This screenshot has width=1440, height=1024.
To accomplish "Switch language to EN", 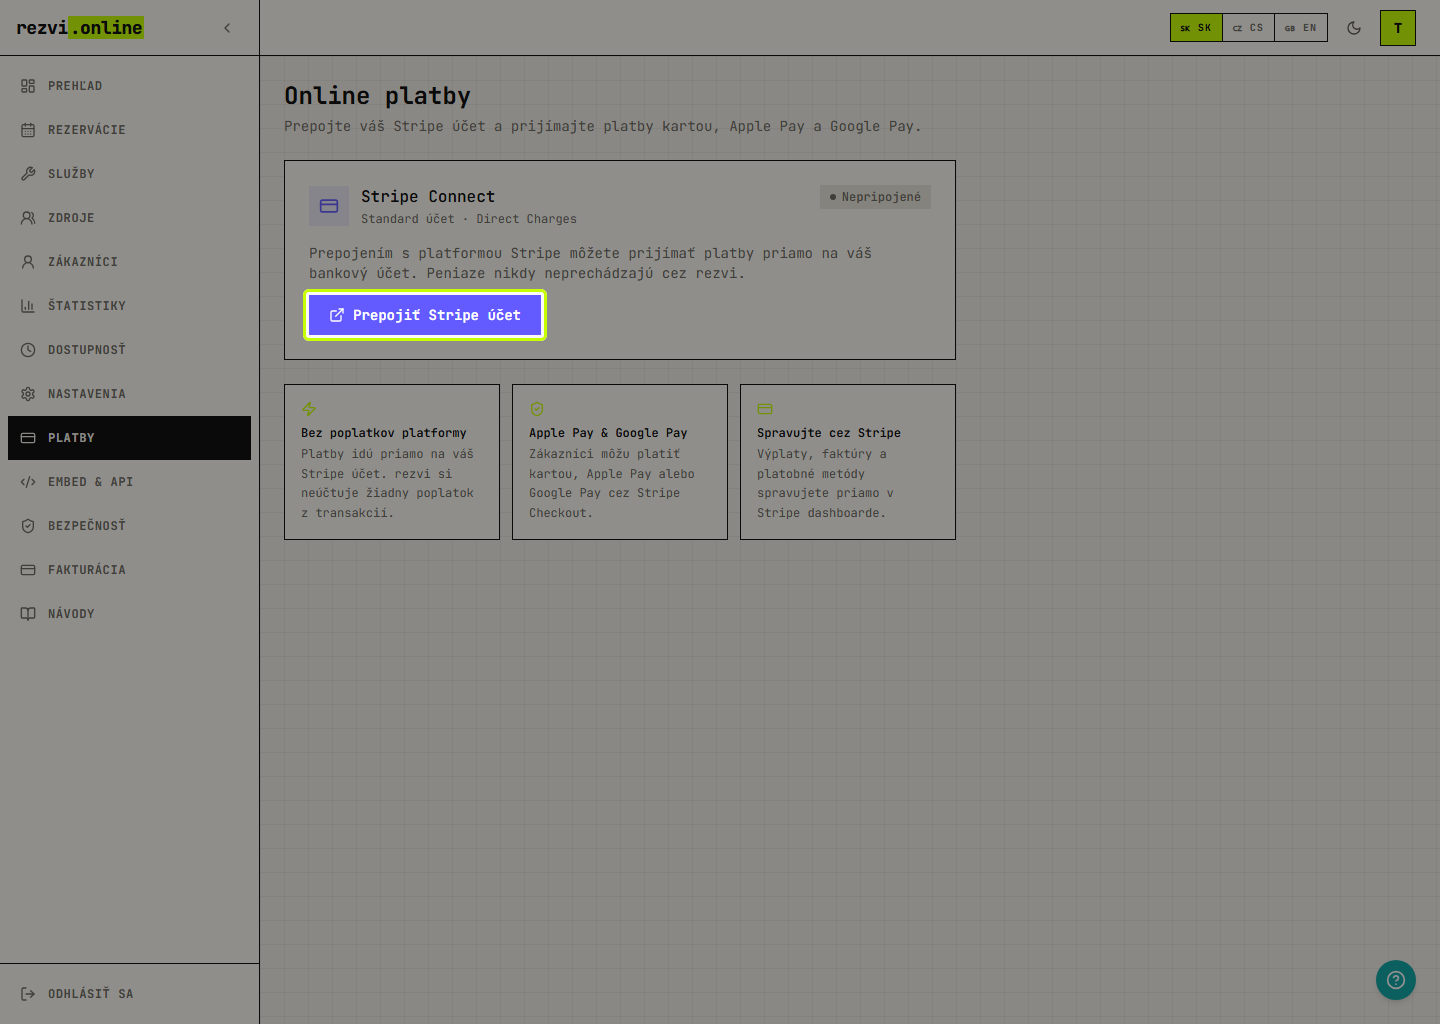I will coord(1301,28).
